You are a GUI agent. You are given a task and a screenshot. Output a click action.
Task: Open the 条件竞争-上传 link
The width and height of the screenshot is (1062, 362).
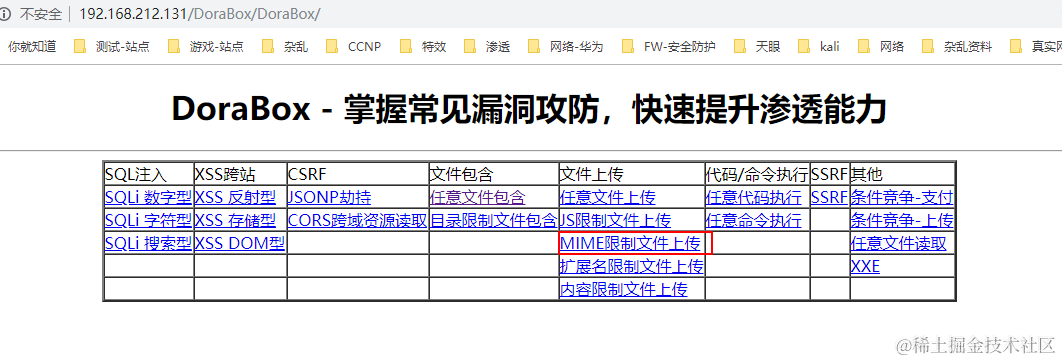[902, 220]
